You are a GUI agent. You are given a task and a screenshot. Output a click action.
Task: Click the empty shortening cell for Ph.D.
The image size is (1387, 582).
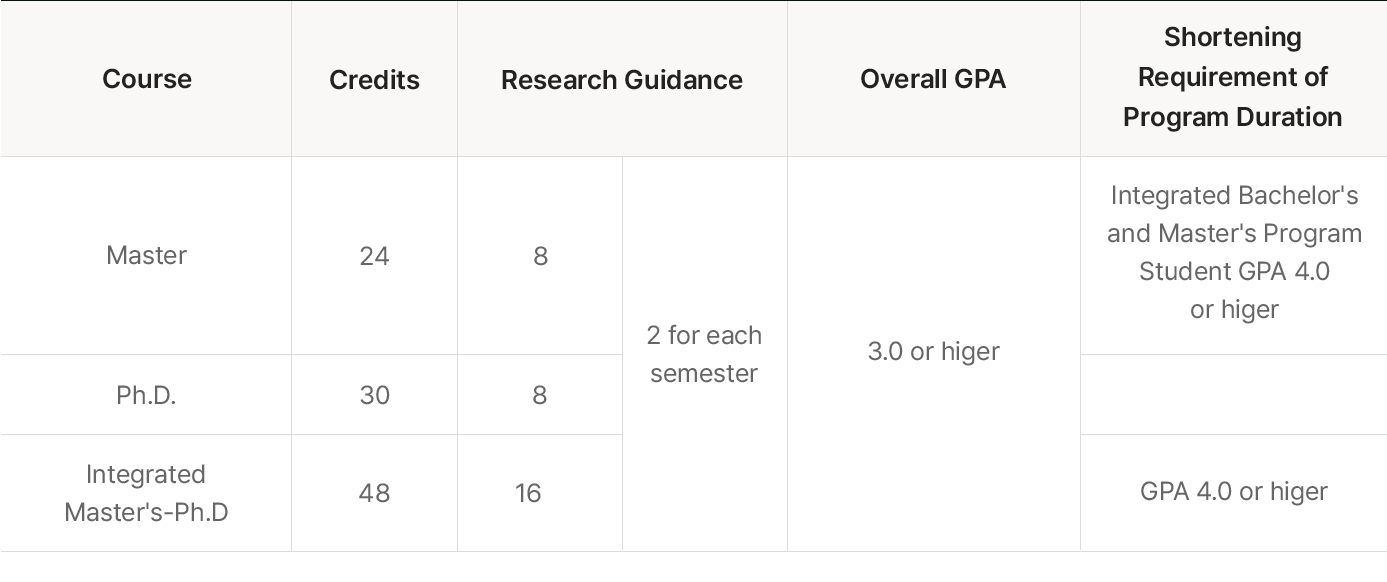coord(1233,395)
